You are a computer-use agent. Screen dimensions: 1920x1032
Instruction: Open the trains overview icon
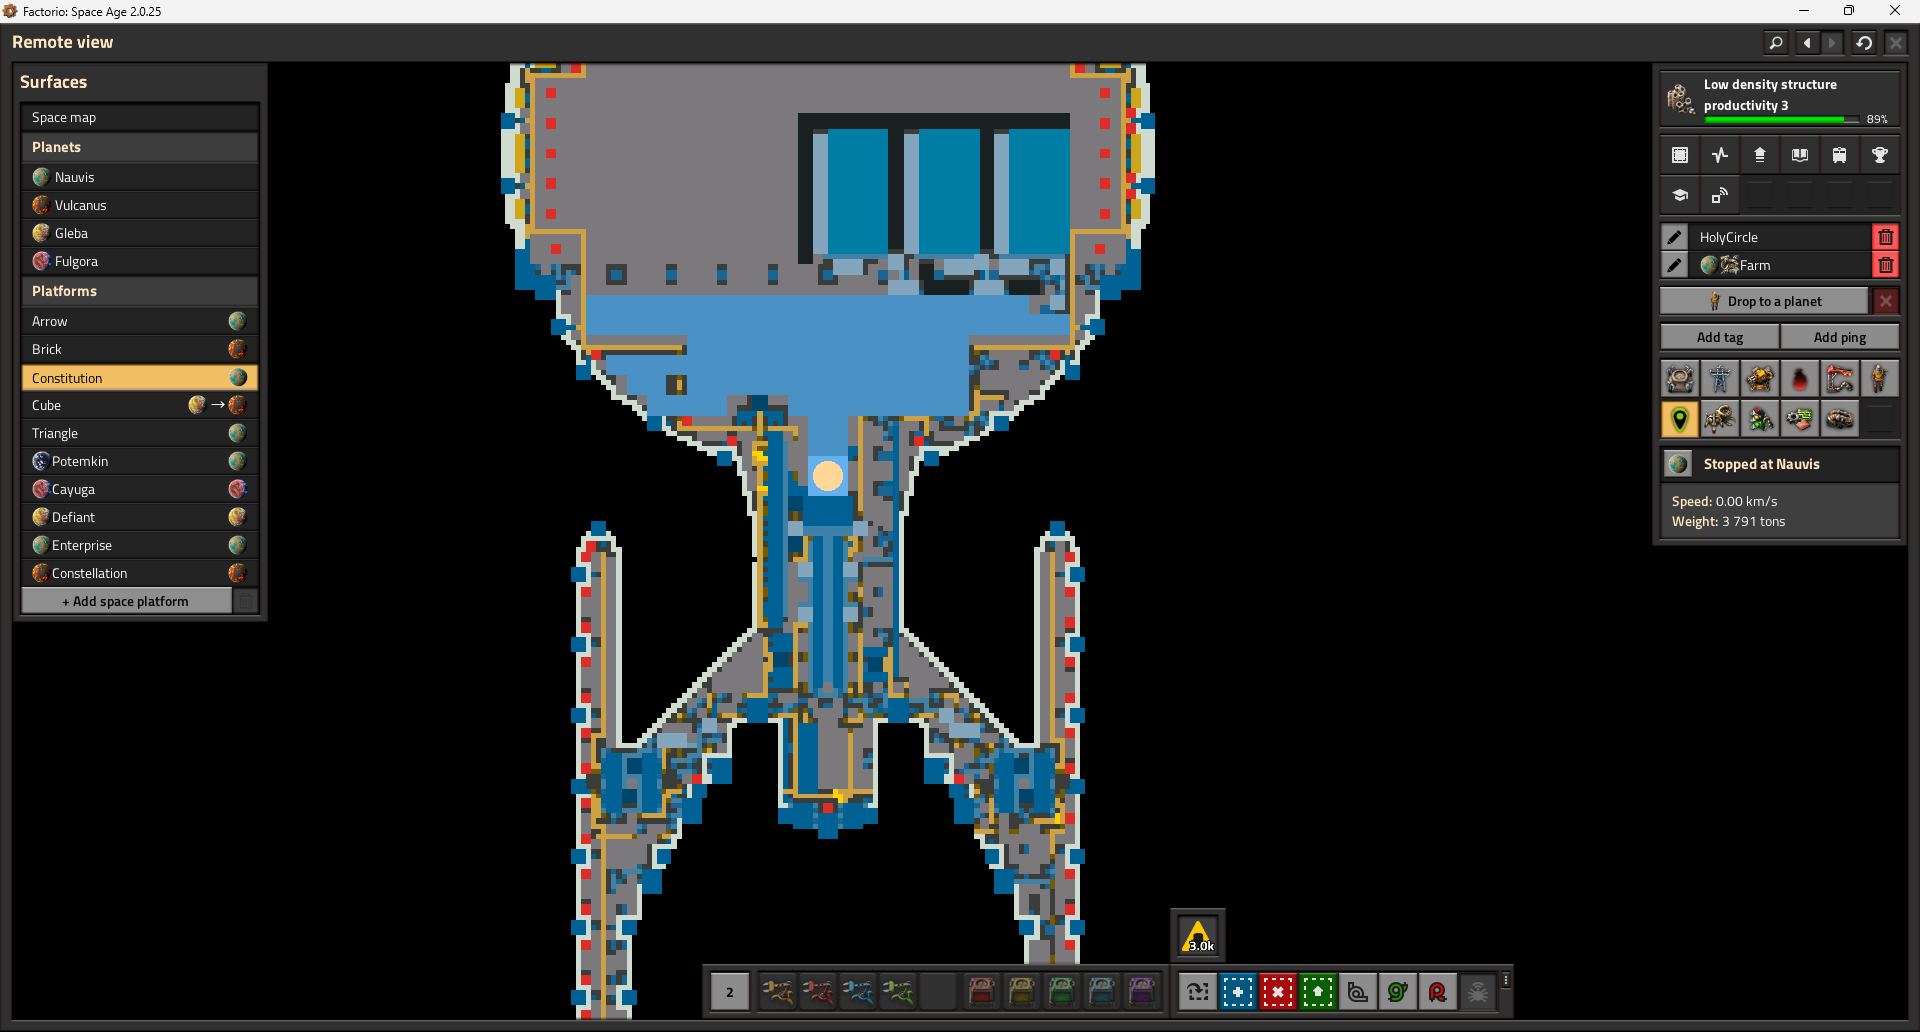(1839, 155)
